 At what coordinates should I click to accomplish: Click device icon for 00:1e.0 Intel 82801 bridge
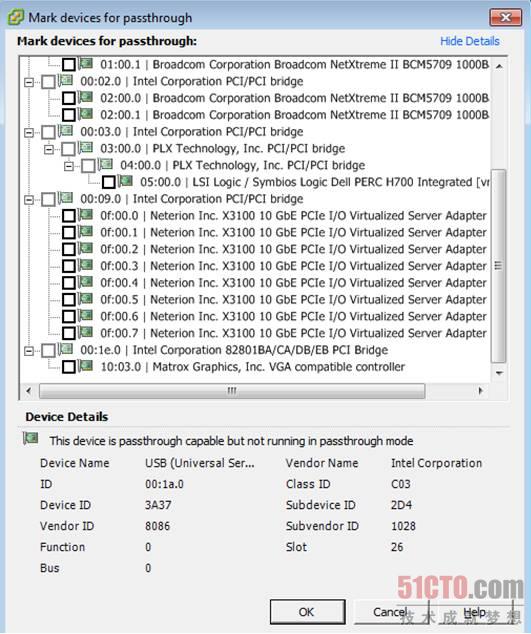66,349
